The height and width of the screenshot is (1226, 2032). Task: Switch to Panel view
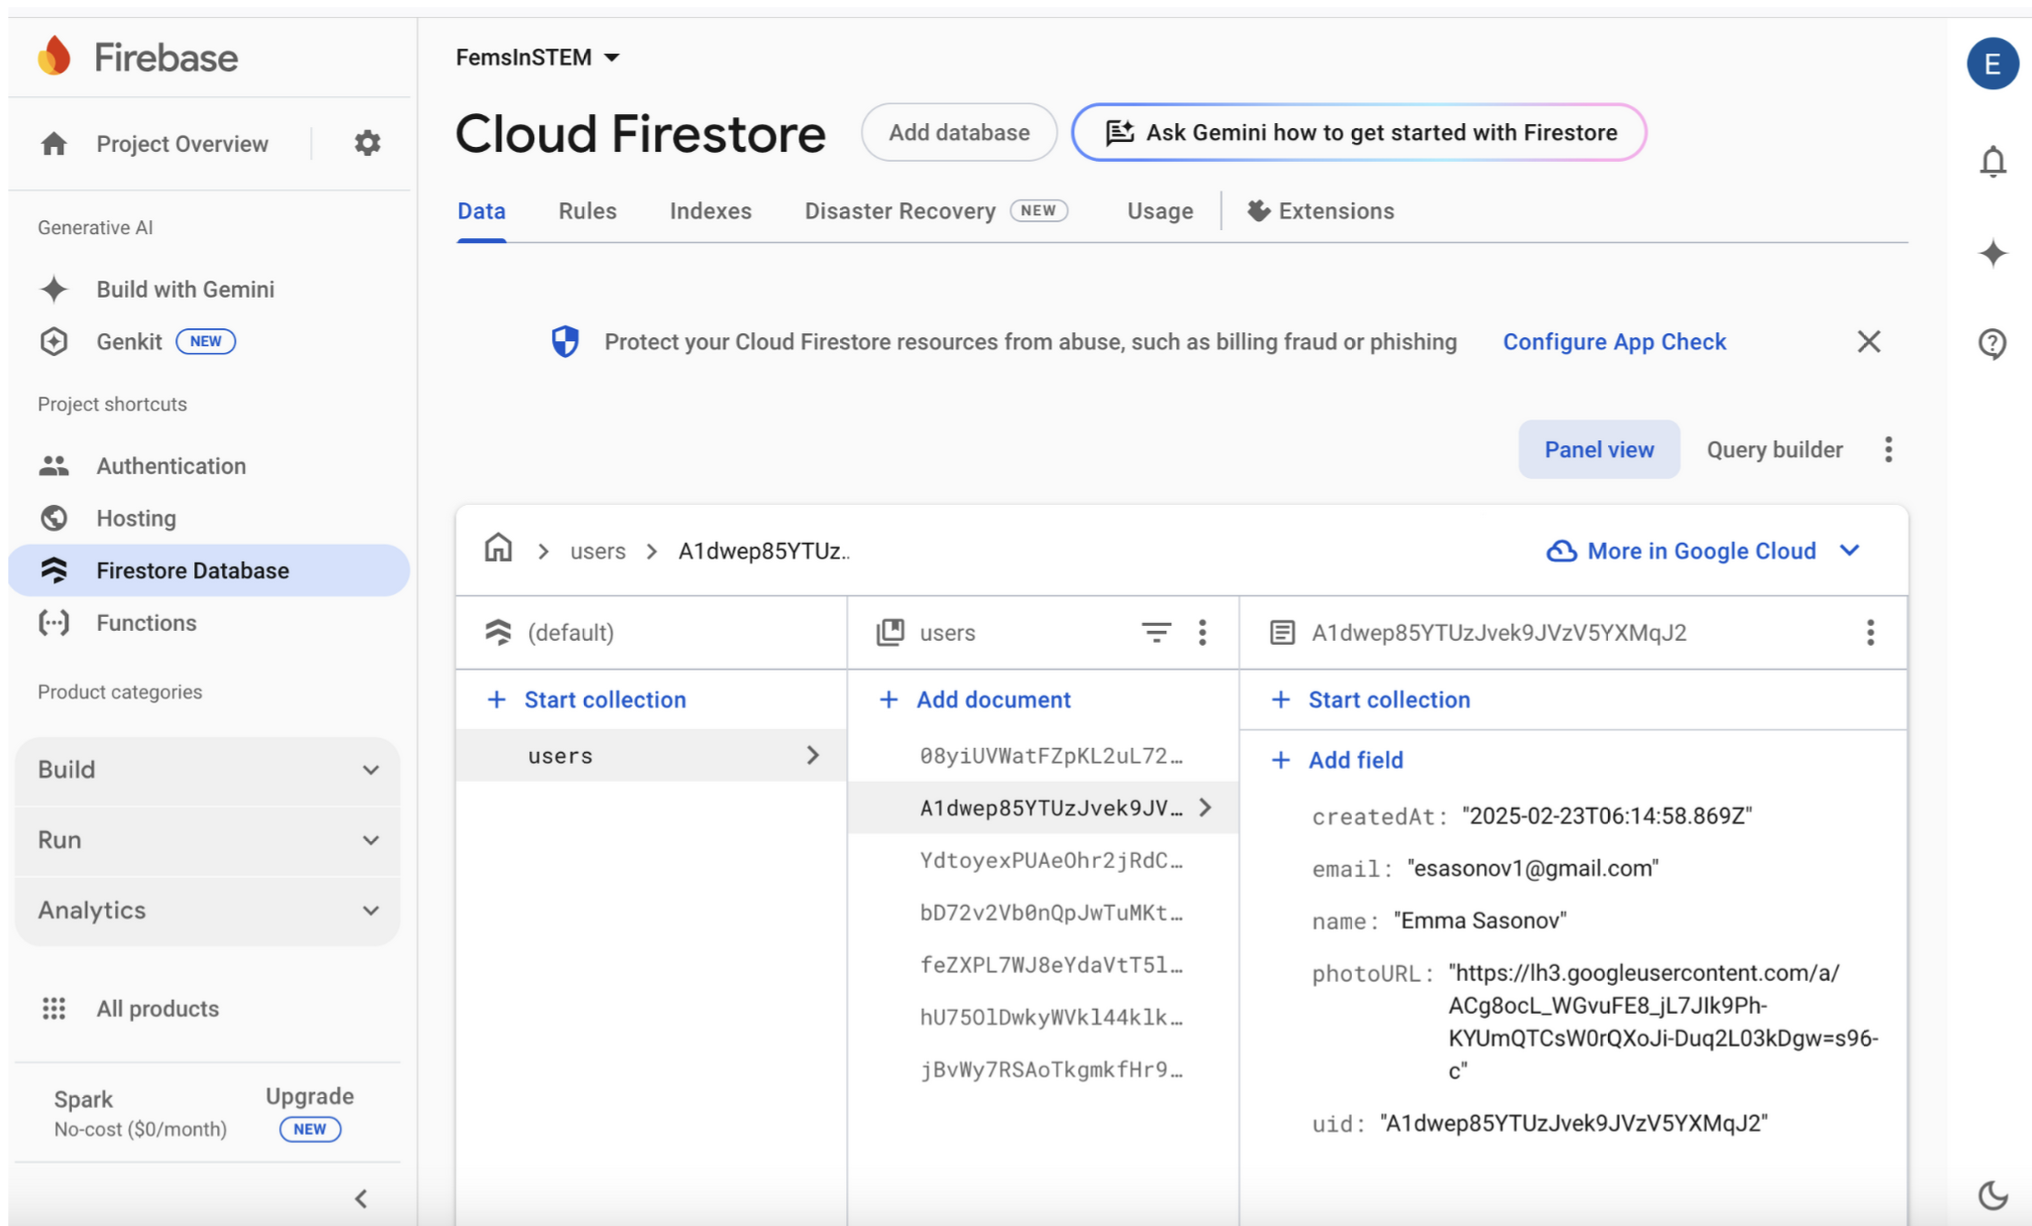pos(1598,450)
